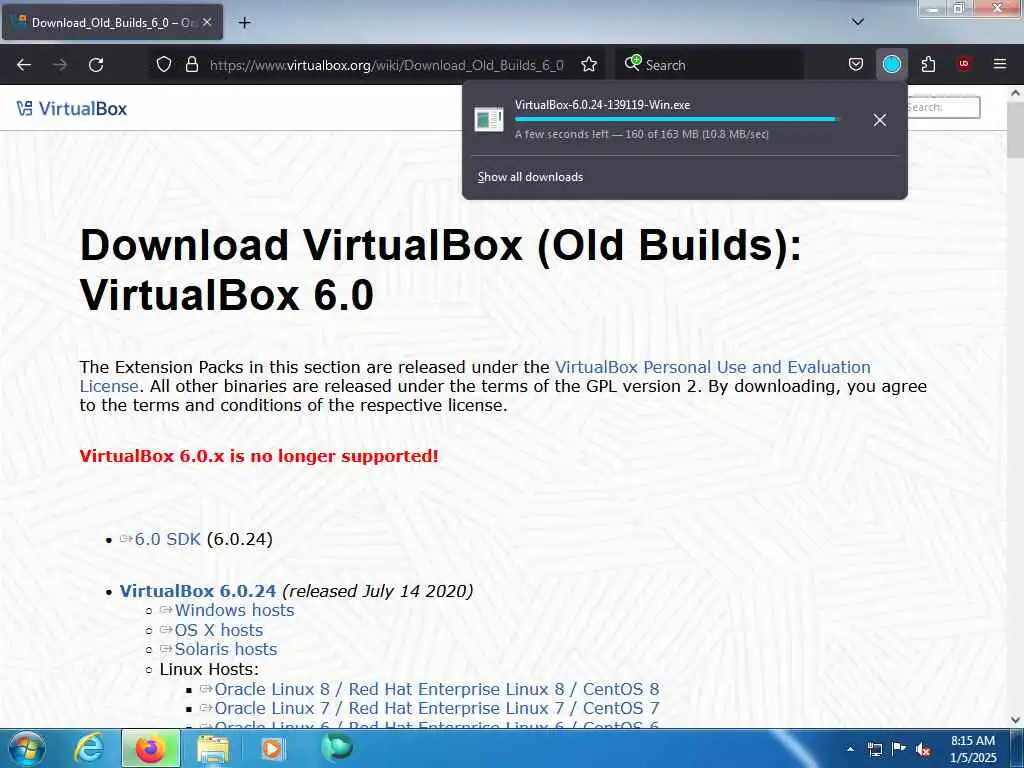The height and width of the screenshot is (768, 1024).
Task: Open the green round taskbar app
Action: click(x=337, y=748)
